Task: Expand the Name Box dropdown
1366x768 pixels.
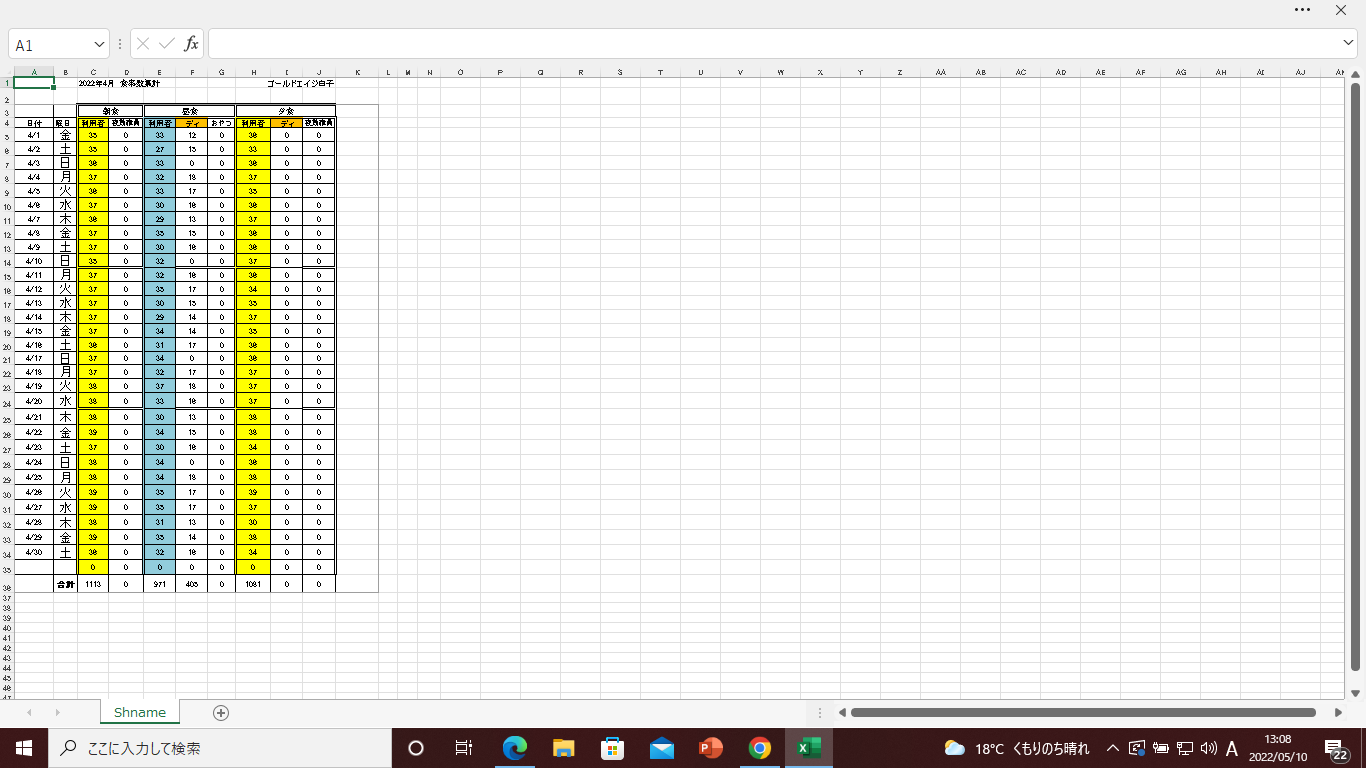Action: point(99,45)
